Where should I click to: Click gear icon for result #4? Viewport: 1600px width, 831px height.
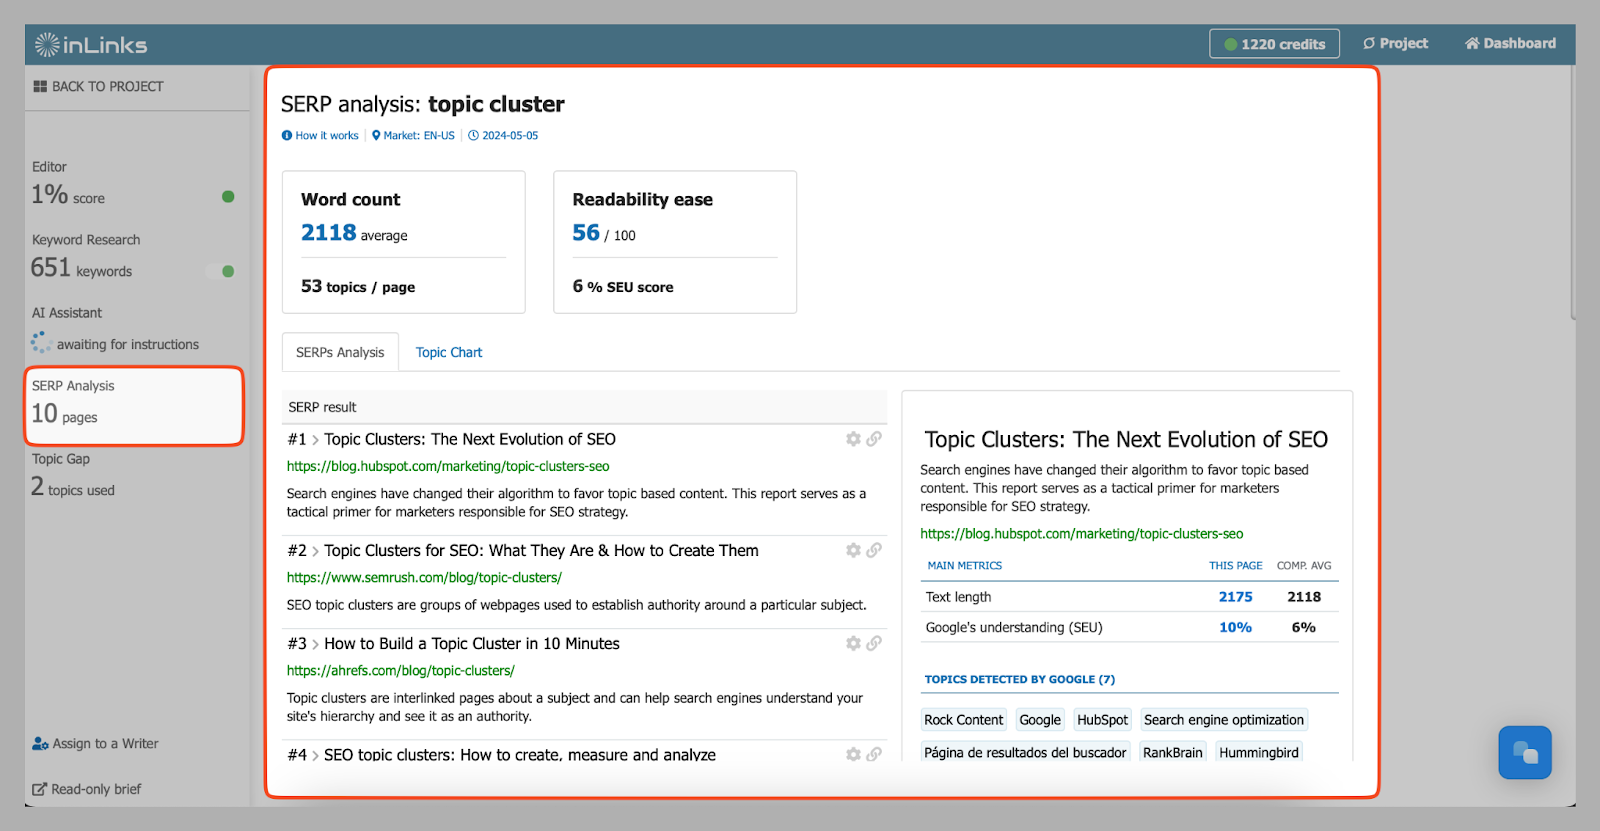click(853, 754)
